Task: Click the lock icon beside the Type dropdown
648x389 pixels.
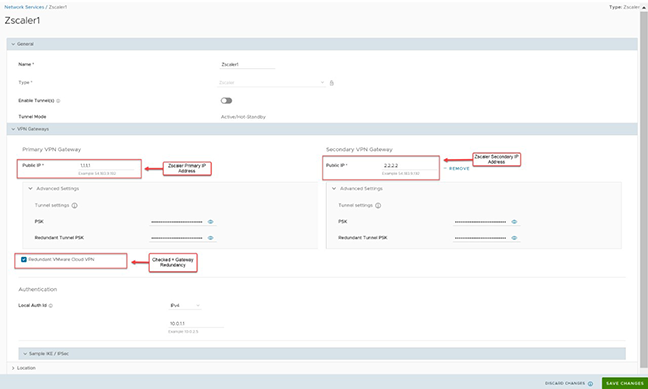Action: (331, 83)
